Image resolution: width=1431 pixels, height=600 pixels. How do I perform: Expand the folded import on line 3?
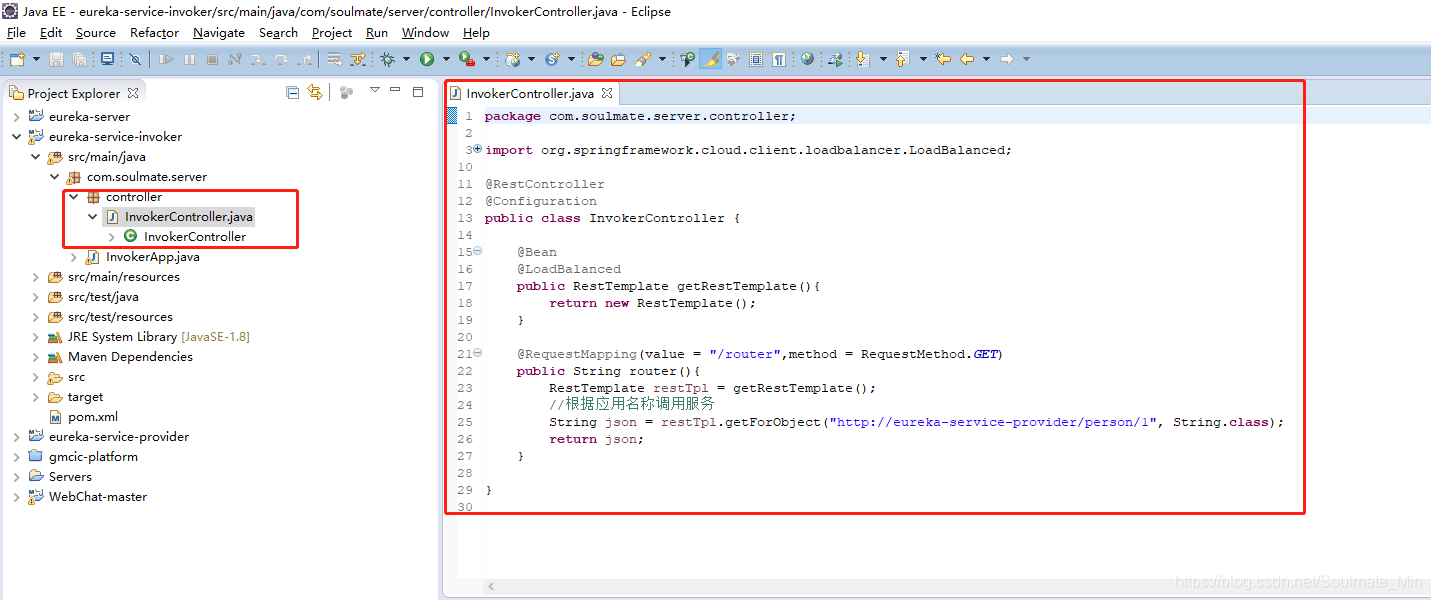tap(477, 149)
